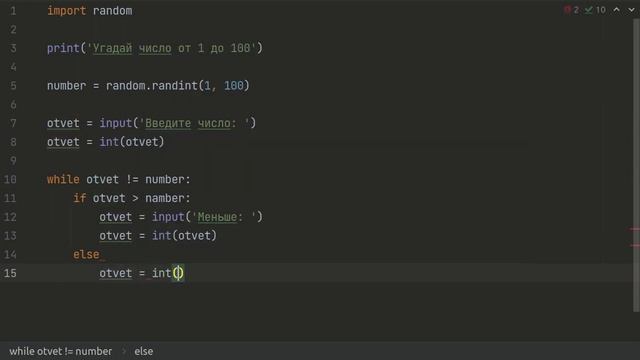Go to previous highlighted error arrow

616,10
